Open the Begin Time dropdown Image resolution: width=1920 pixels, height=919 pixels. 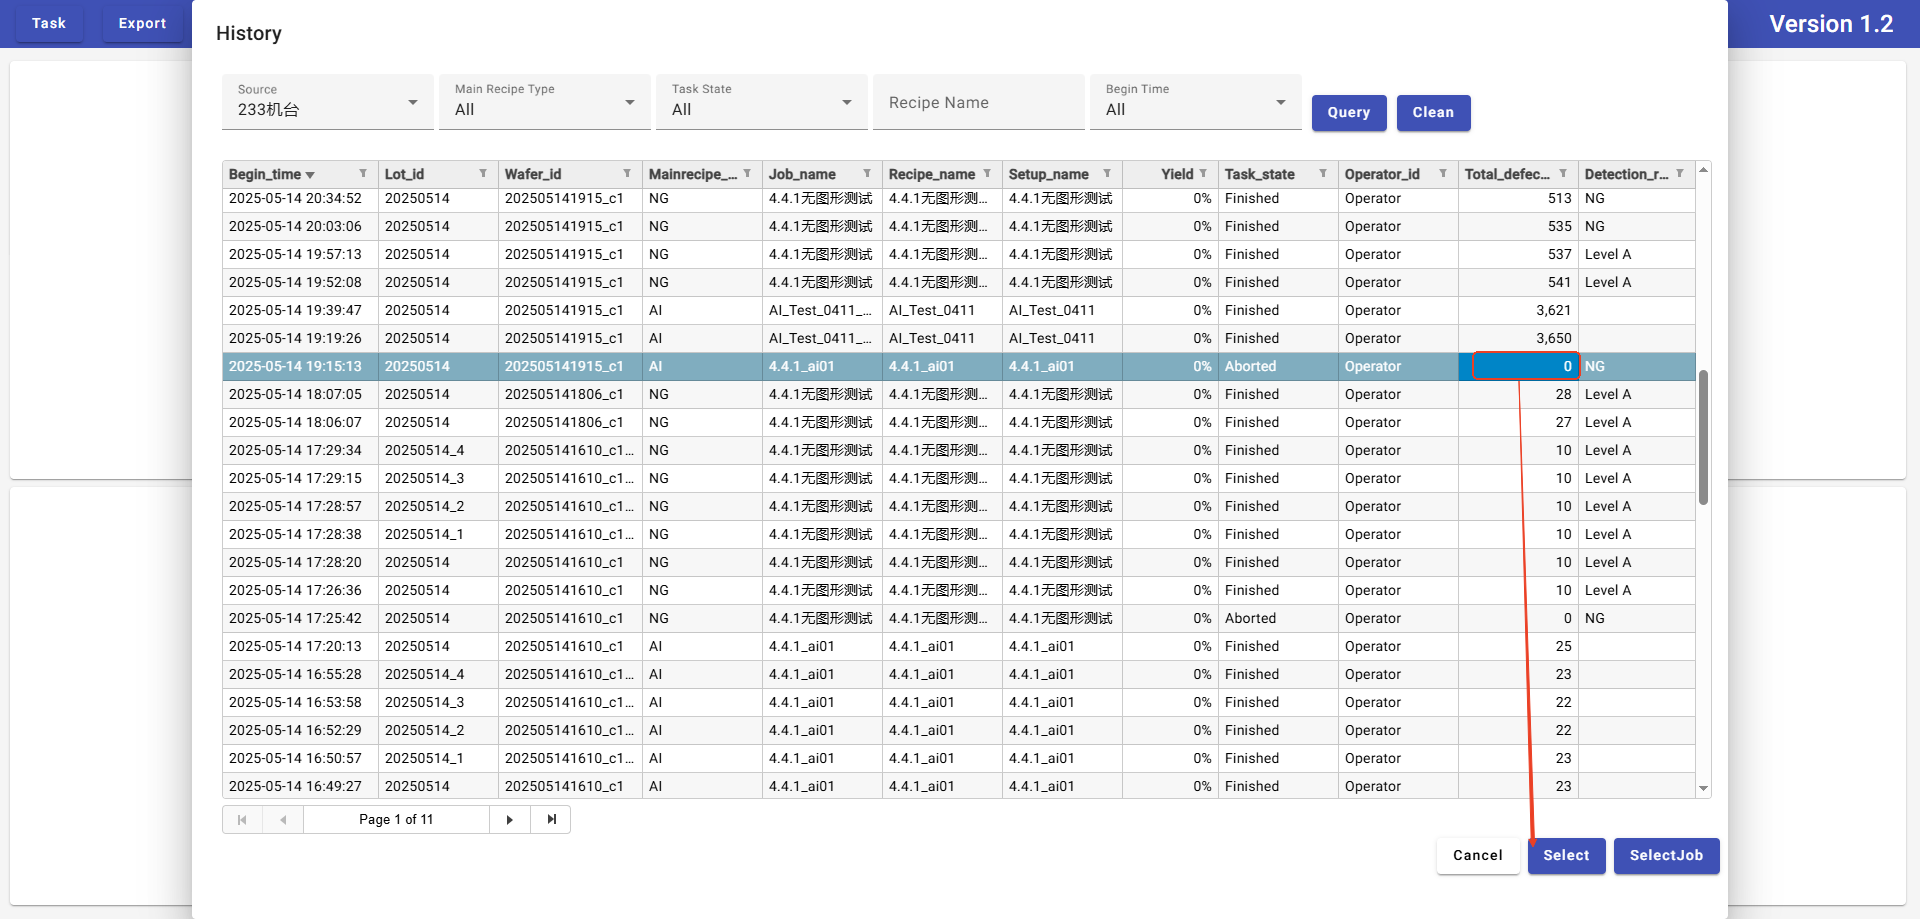point(1195,102)
